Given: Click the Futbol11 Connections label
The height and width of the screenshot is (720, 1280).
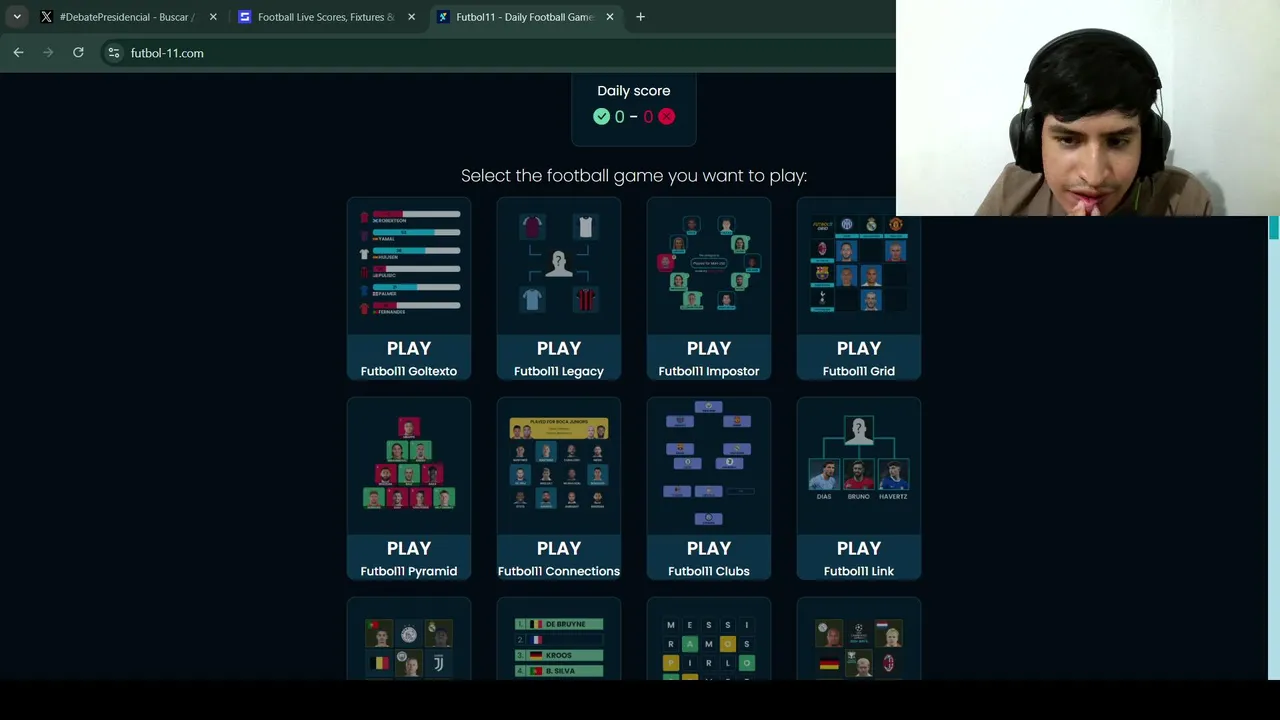Looking at the screenshot, I should coord(559,571).
